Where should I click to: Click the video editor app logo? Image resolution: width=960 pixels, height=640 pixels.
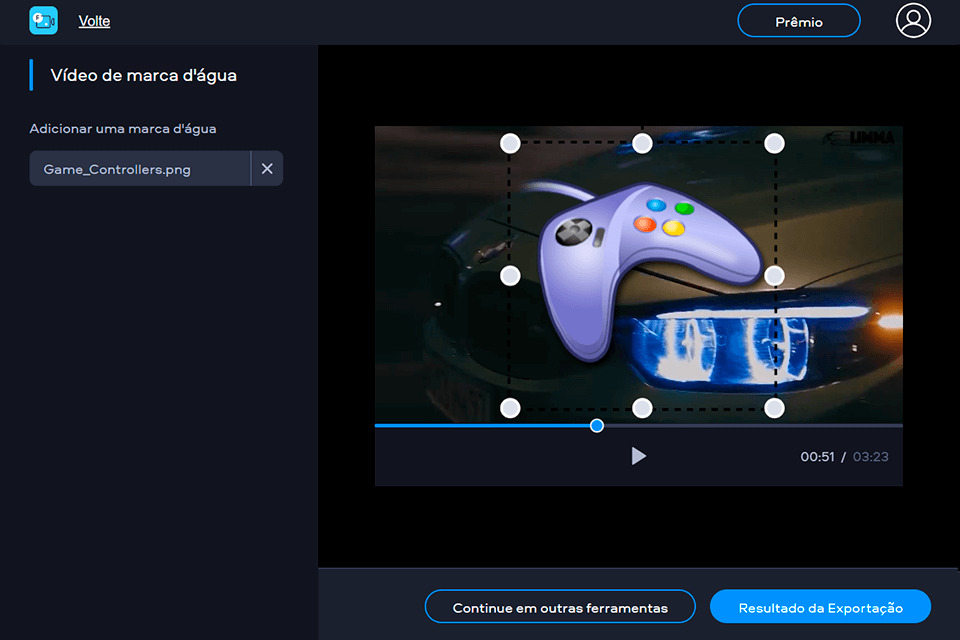[42, 20]
